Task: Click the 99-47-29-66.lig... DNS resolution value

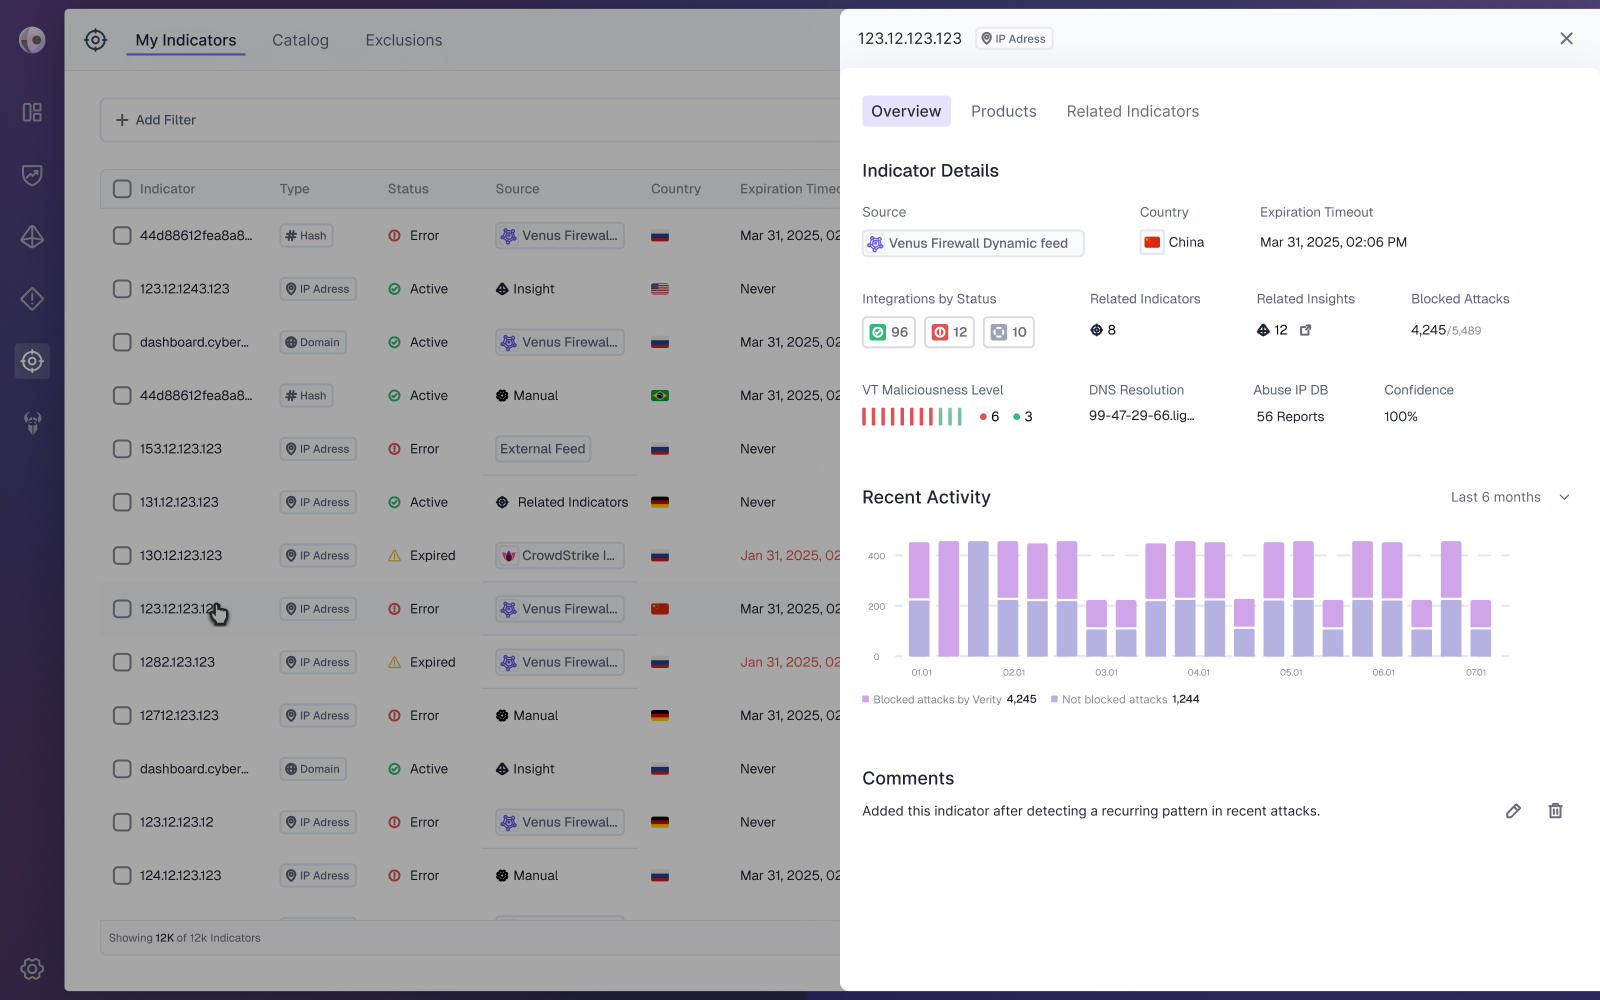Action: [1141, 416]
